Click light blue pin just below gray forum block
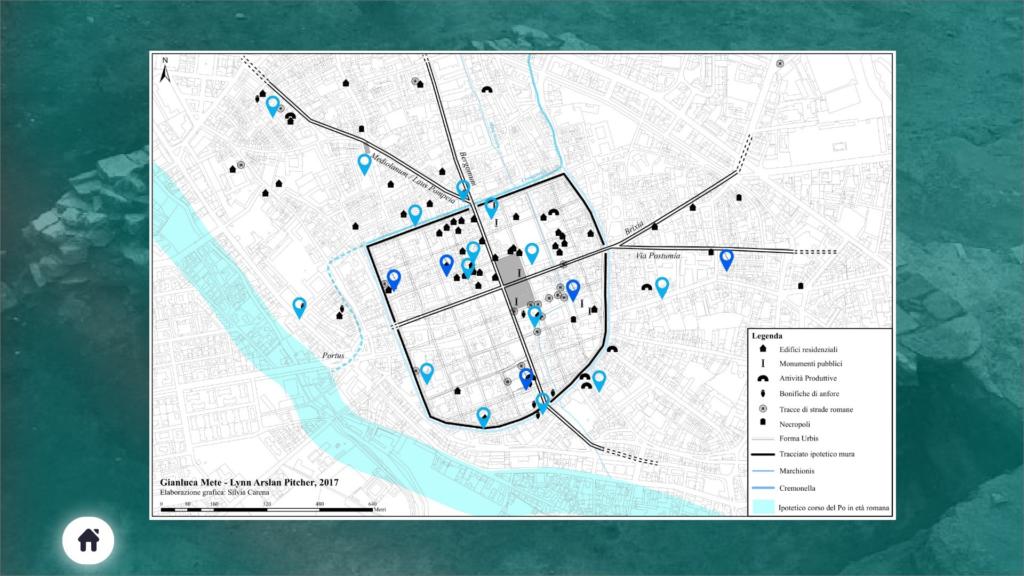The width and height of the screenshot is (1024, 576). 535,316
